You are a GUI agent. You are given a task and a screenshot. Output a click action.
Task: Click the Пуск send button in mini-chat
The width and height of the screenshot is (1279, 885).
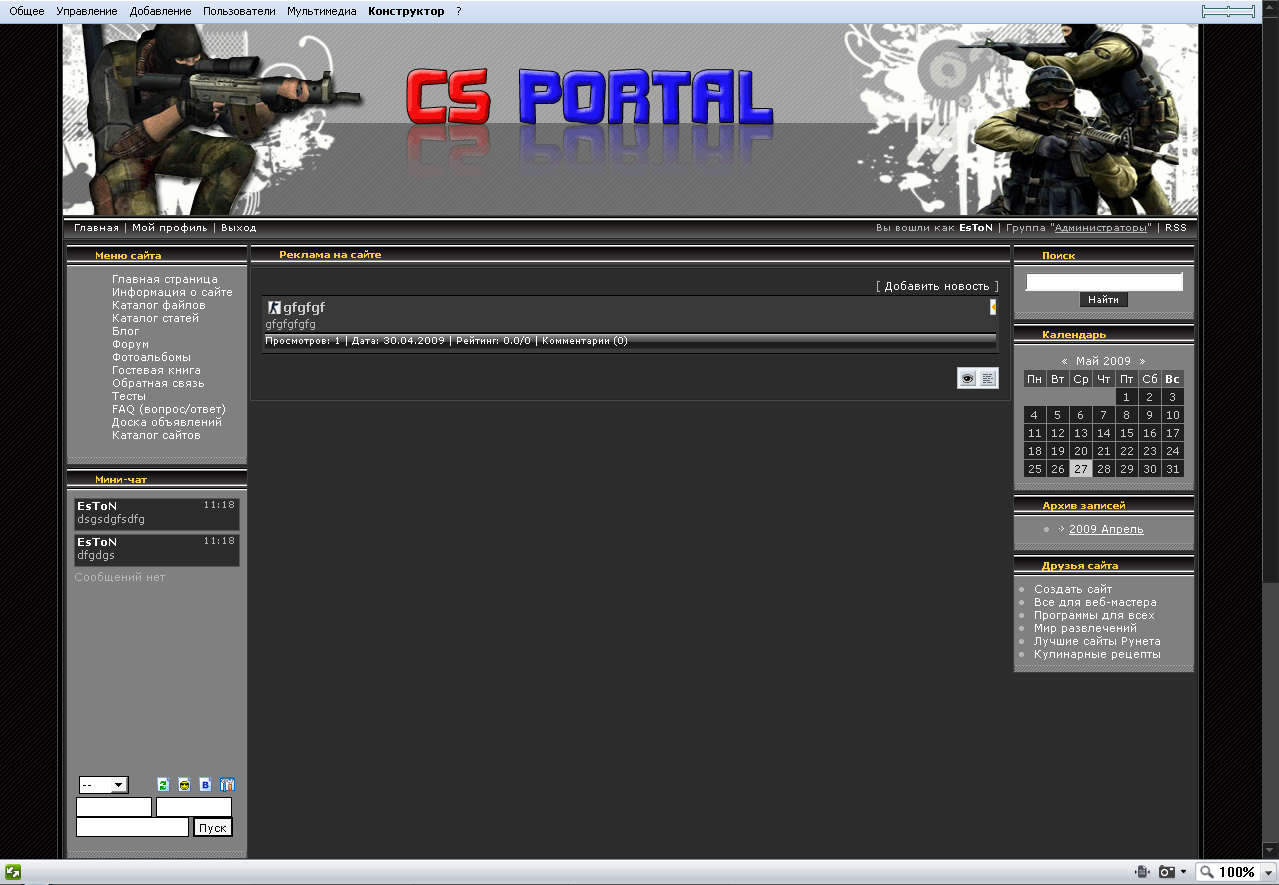(212, 828)
